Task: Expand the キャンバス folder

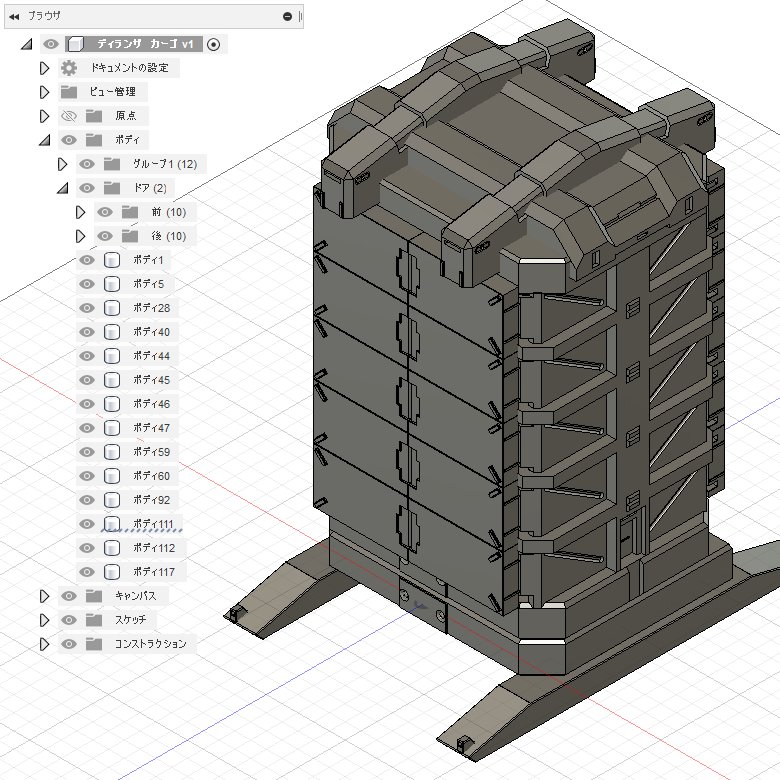Action: 44,596
